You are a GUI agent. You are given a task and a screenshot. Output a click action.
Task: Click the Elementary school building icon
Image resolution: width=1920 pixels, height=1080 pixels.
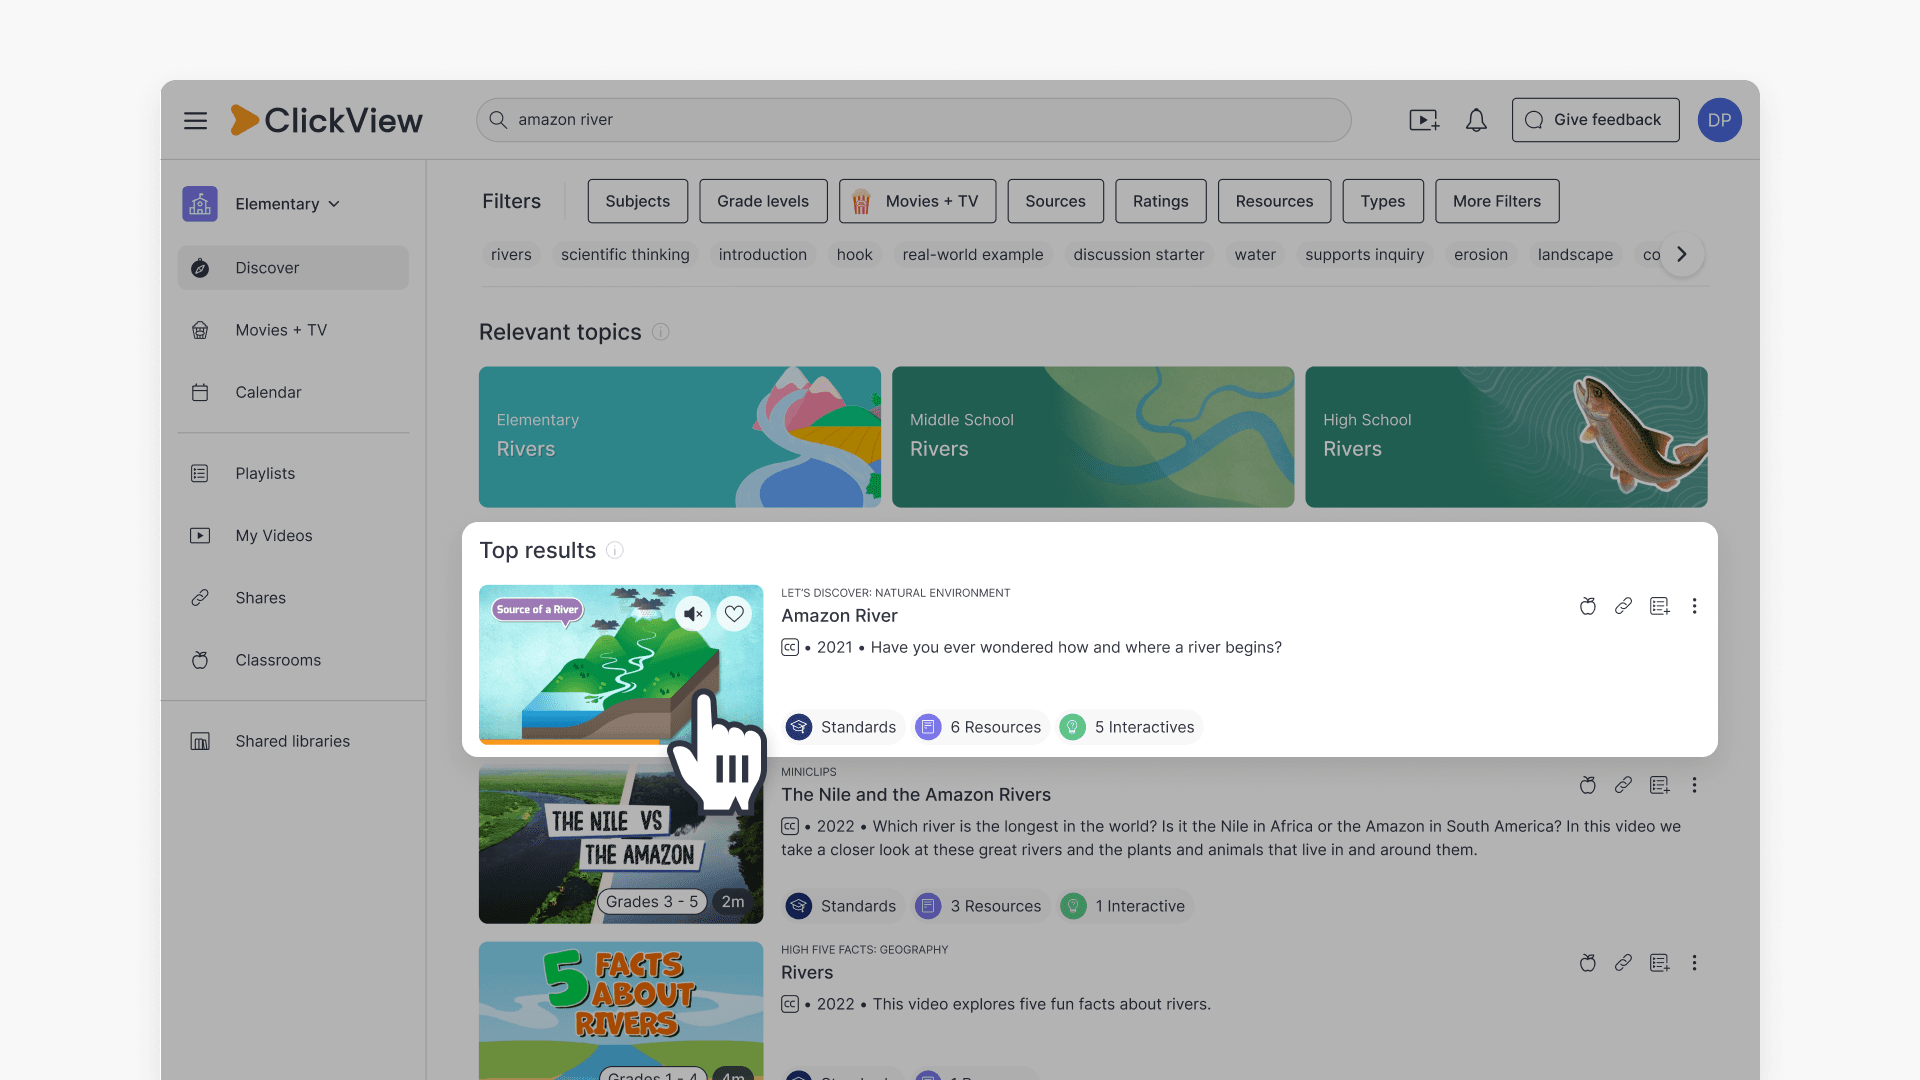pyautogui.click(x=200, y=204)
